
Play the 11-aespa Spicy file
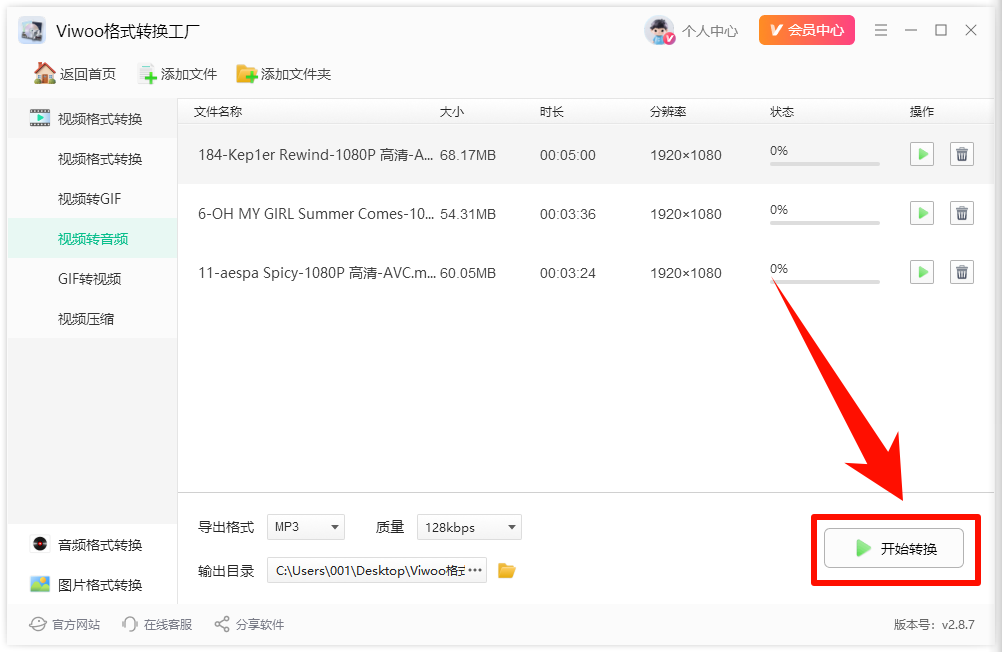[921, 272]
